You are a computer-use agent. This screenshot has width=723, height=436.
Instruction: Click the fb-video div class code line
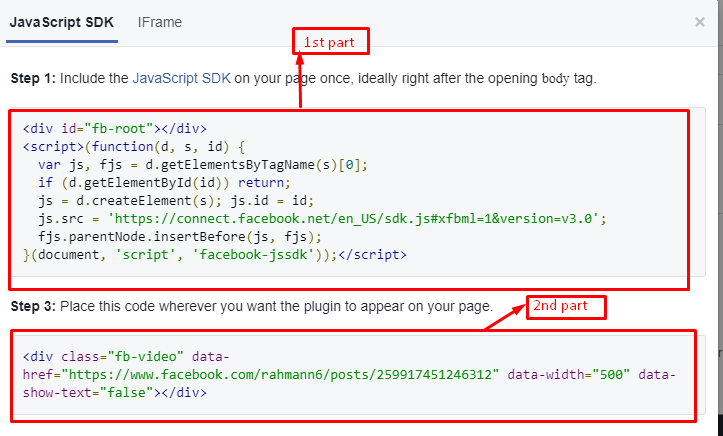(126, 356)
